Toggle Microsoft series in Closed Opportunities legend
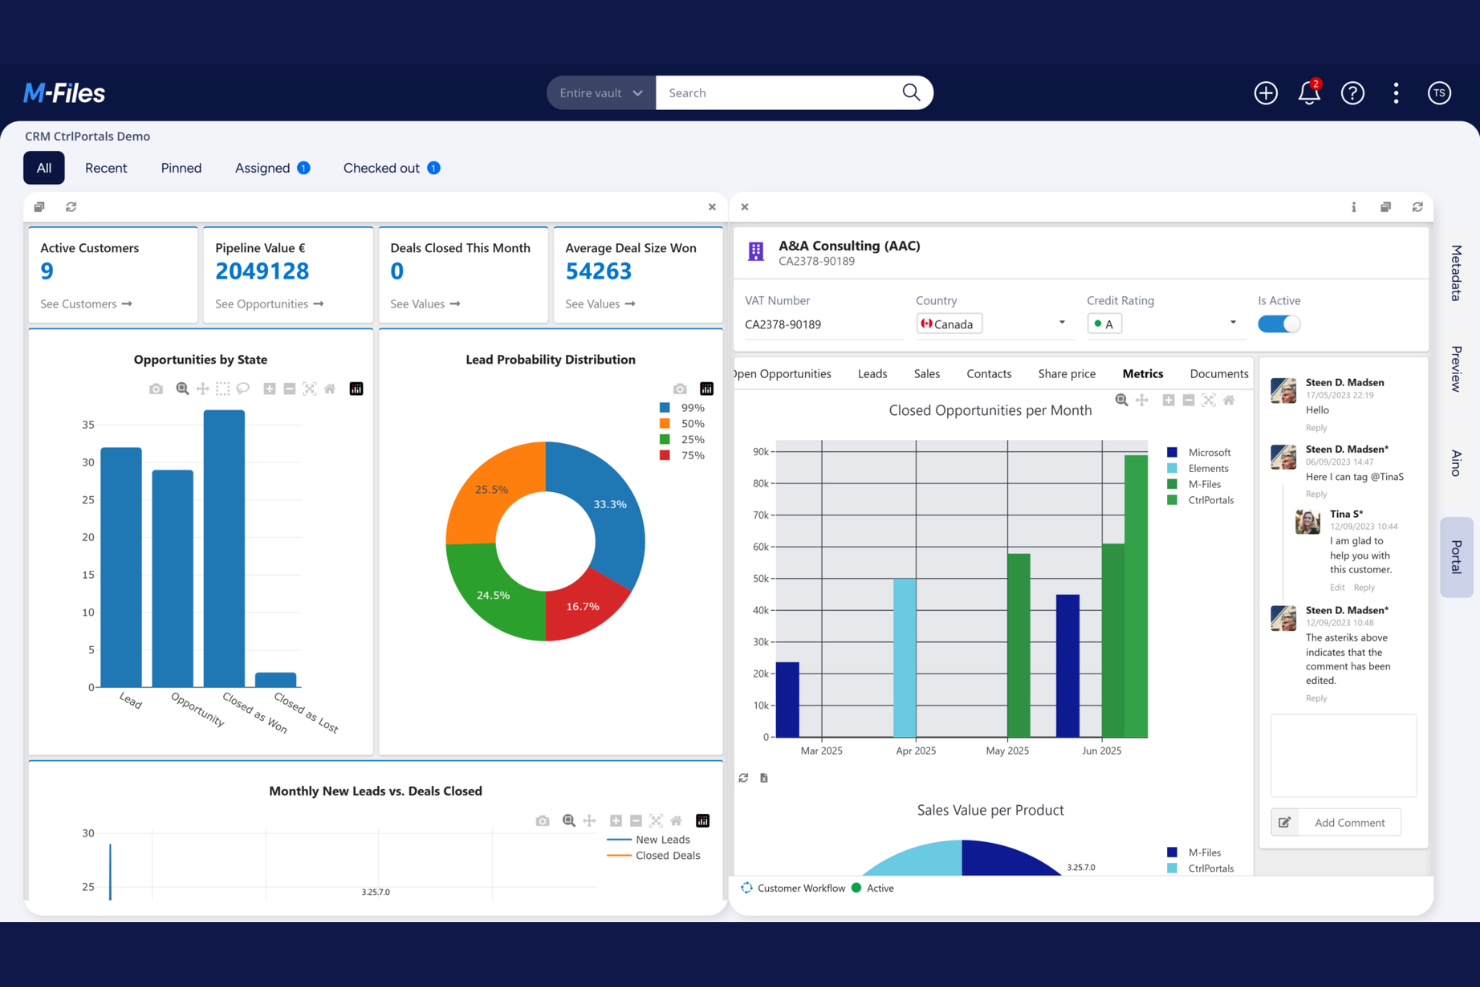The image size is (1480, 987). click(1199, 453)
